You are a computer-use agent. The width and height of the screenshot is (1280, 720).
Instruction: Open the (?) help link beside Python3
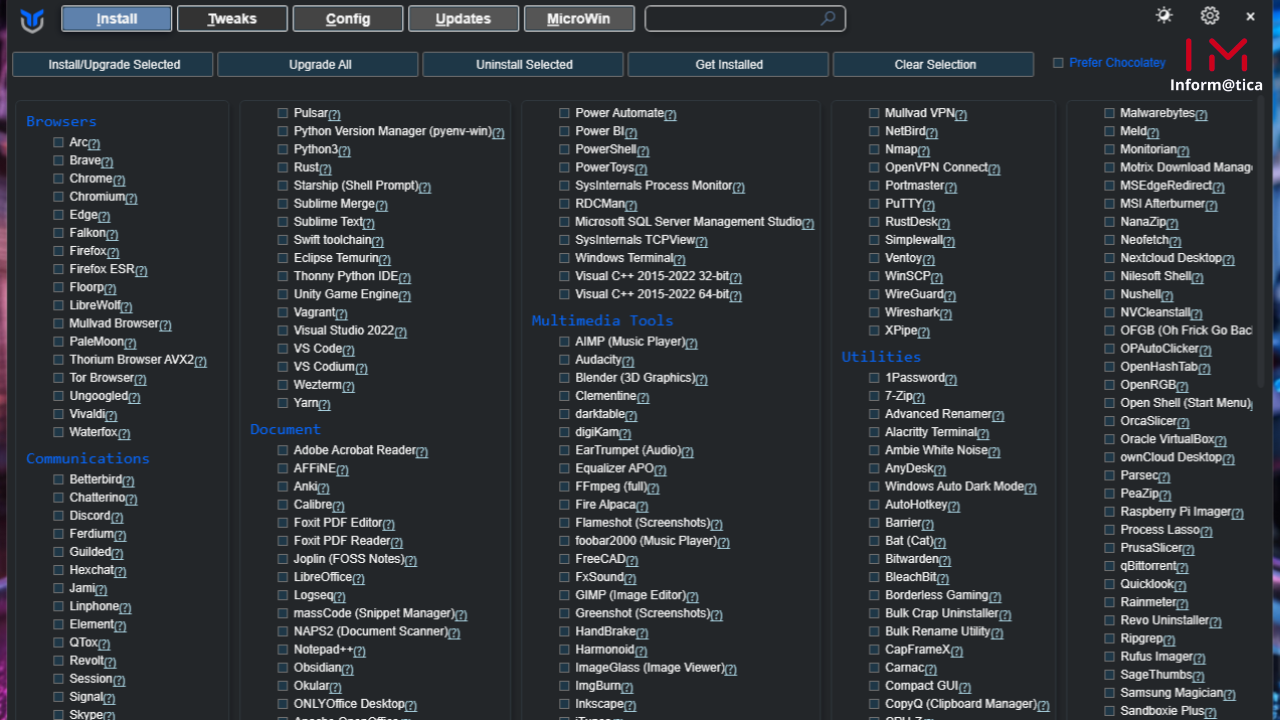pos(344,151)
